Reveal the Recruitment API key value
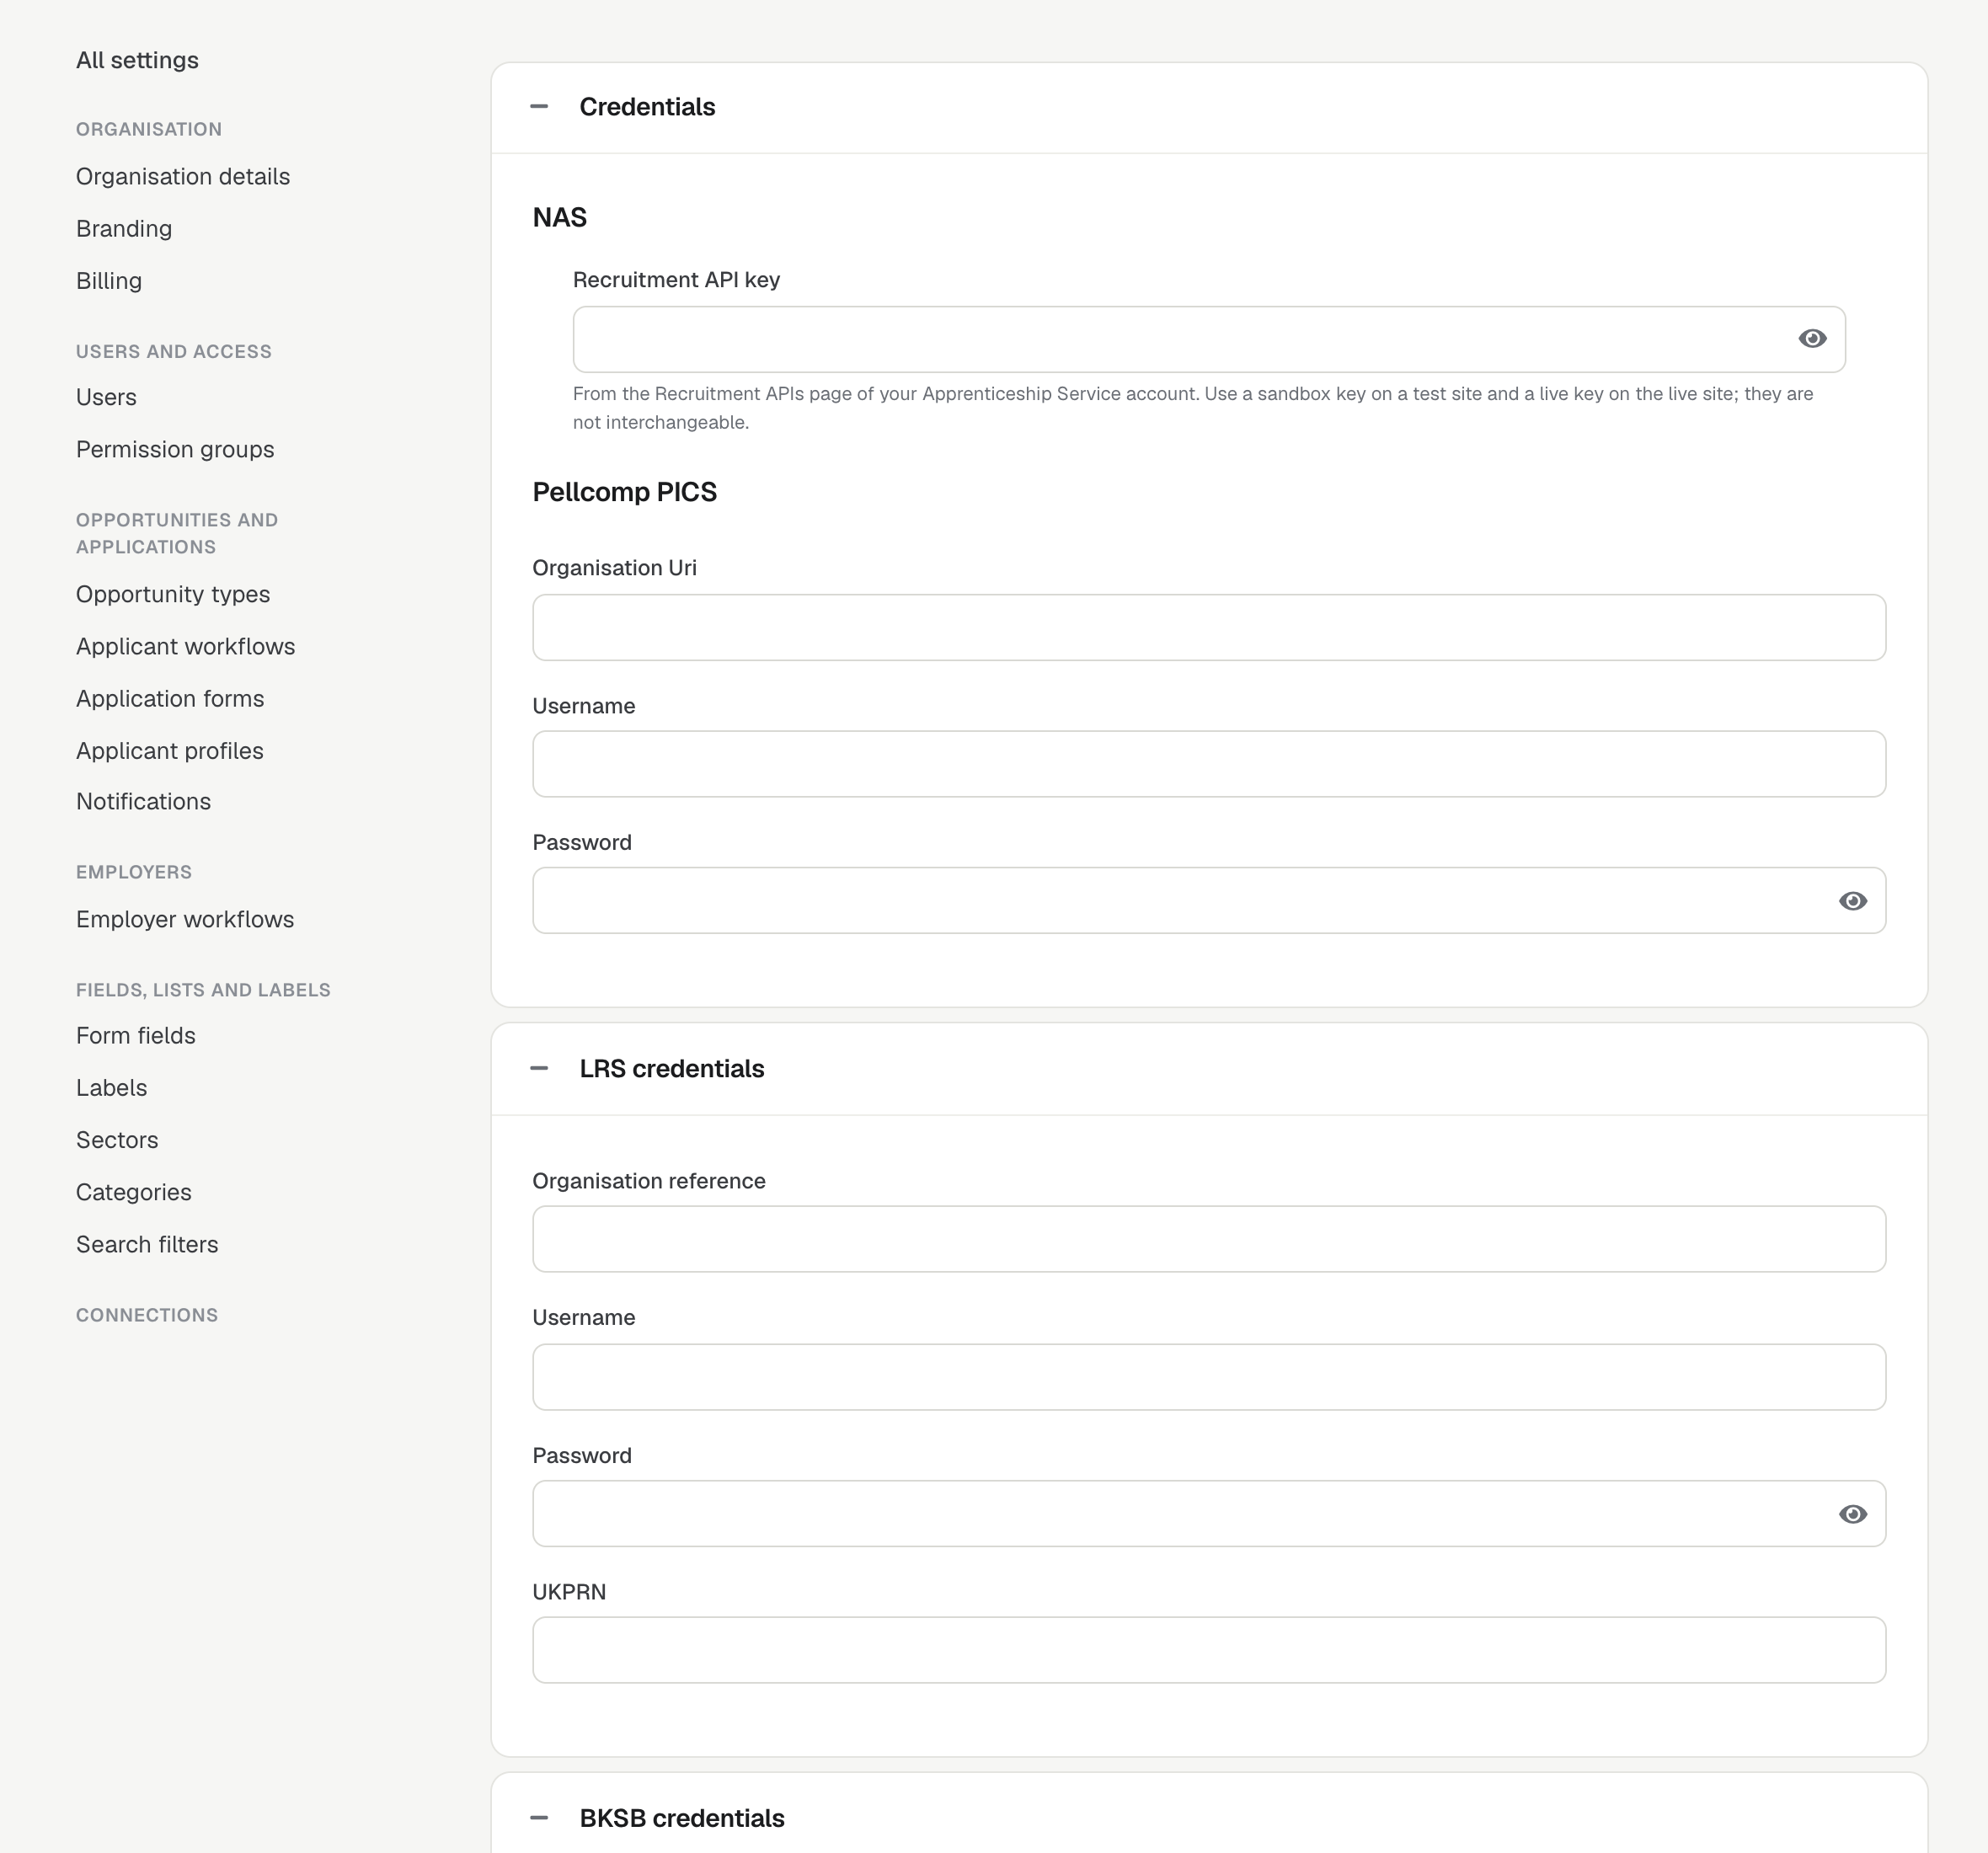This screenshot has width=1988, height=1853. click(x=1812, y=339)
